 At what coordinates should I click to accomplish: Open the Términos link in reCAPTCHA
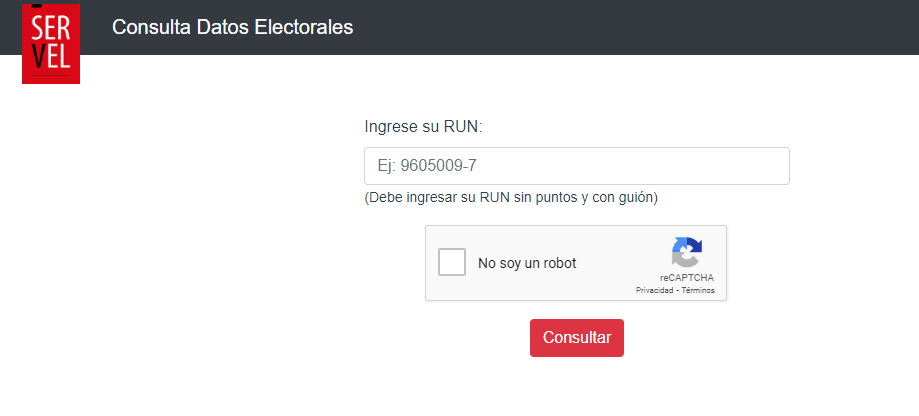[x=698, y=291]
